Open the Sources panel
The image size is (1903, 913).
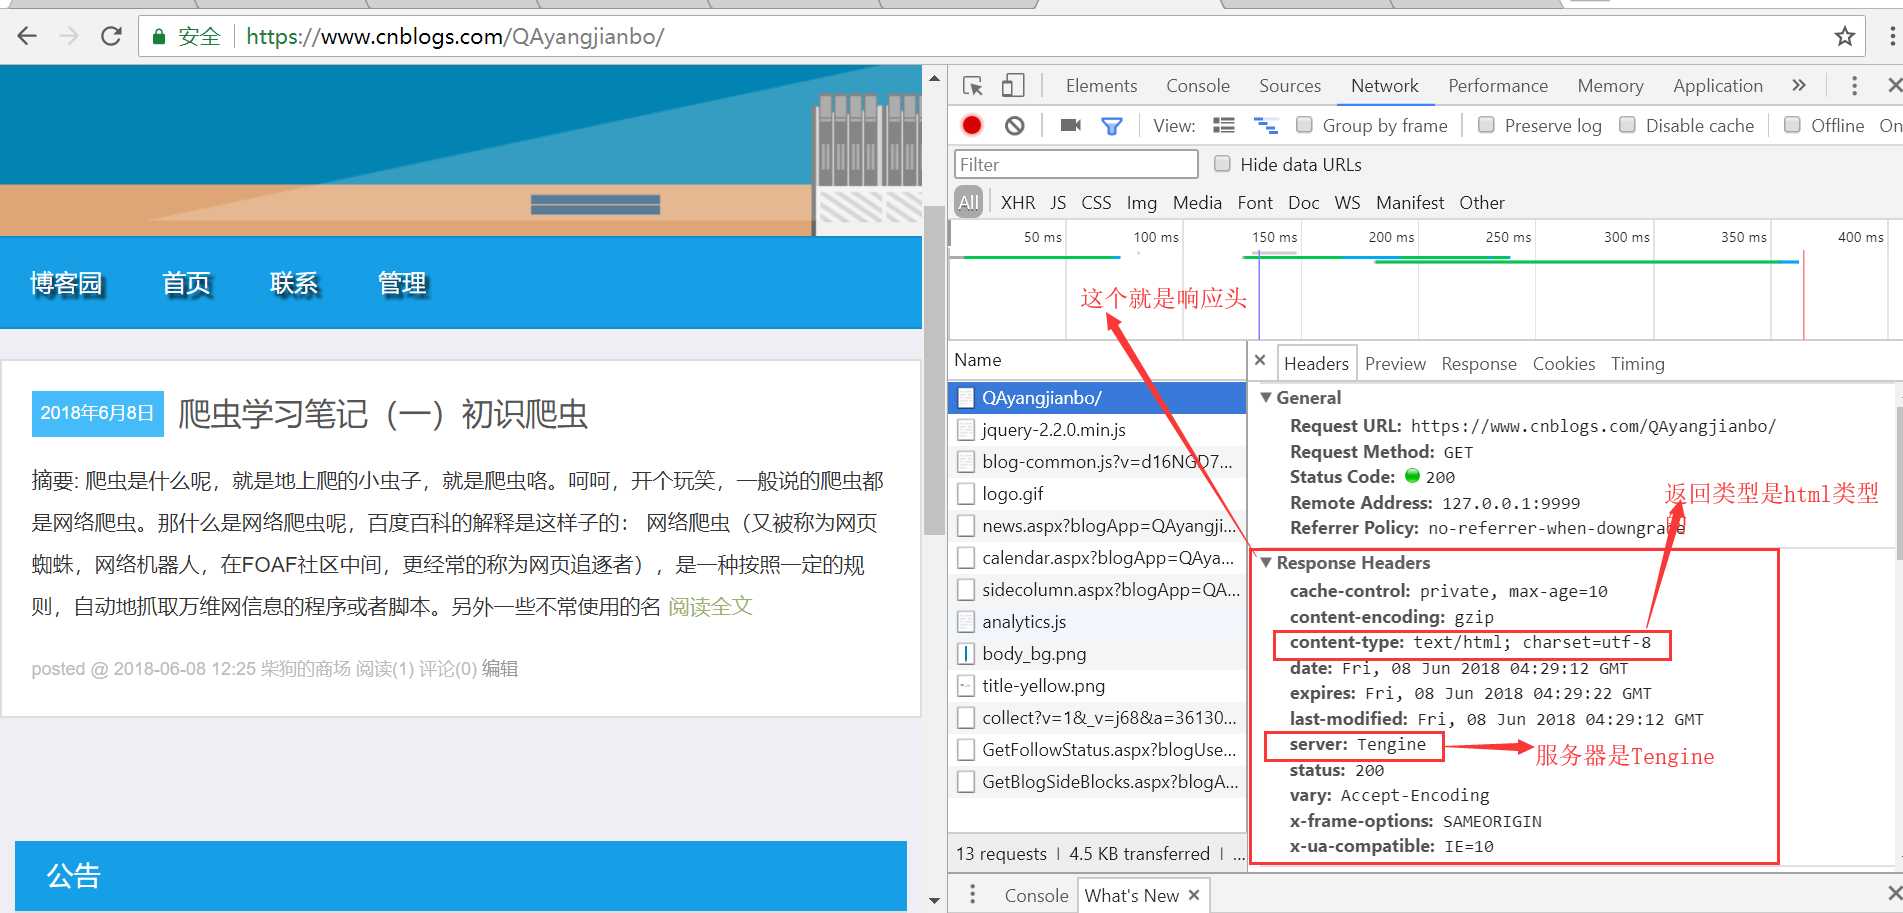click(1290, 86)
